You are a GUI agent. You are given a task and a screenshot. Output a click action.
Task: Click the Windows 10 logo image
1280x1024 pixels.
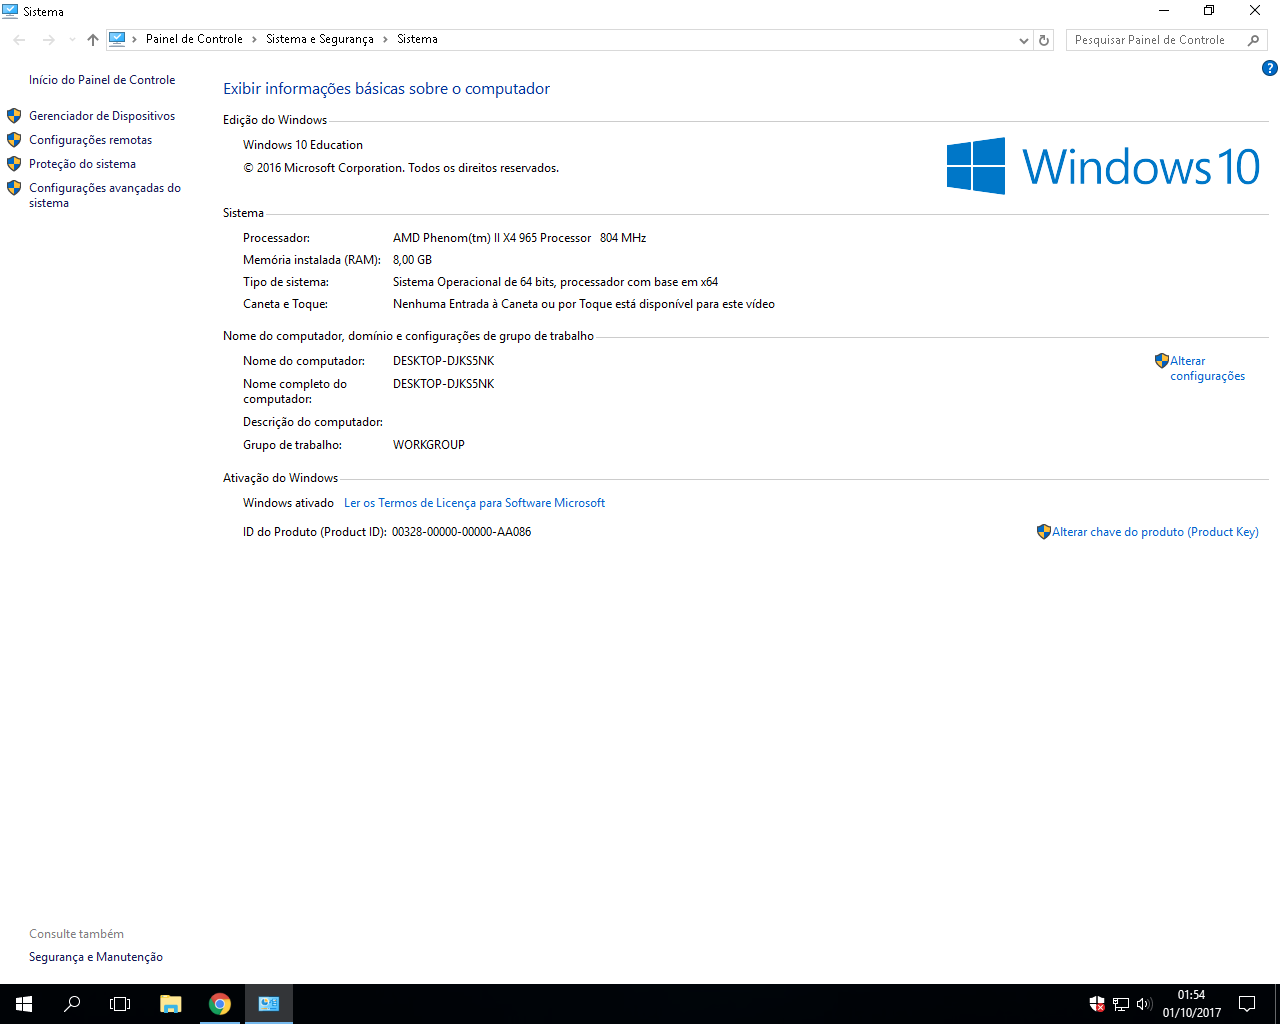coord(1103,166)
